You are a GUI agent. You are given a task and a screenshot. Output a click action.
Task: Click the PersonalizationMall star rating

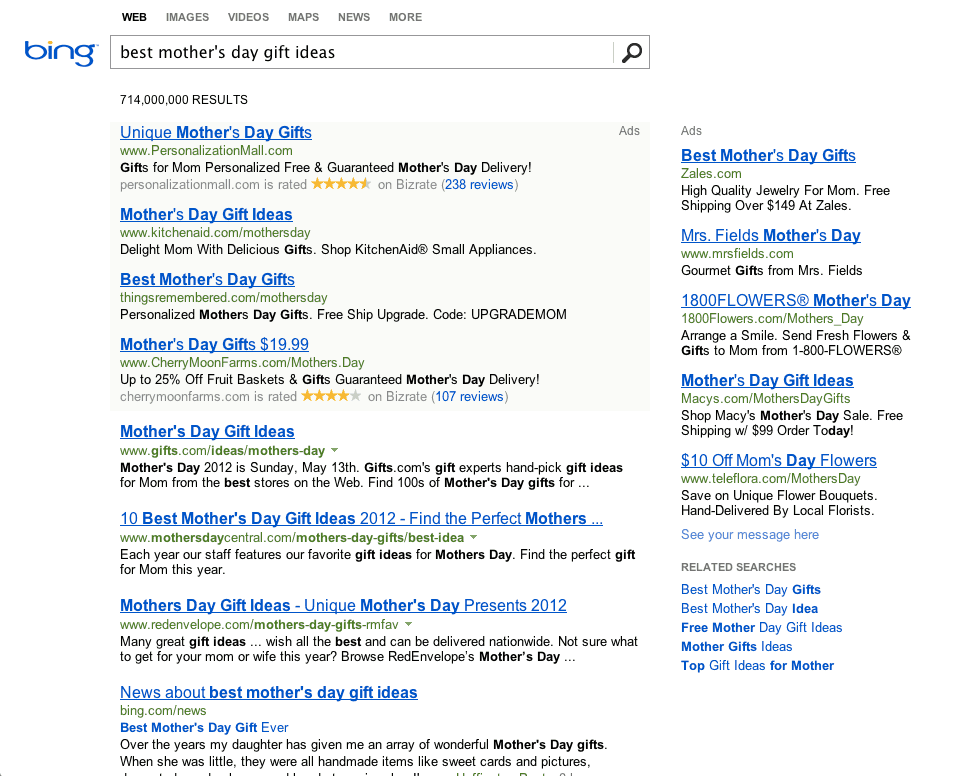[341, 184]
